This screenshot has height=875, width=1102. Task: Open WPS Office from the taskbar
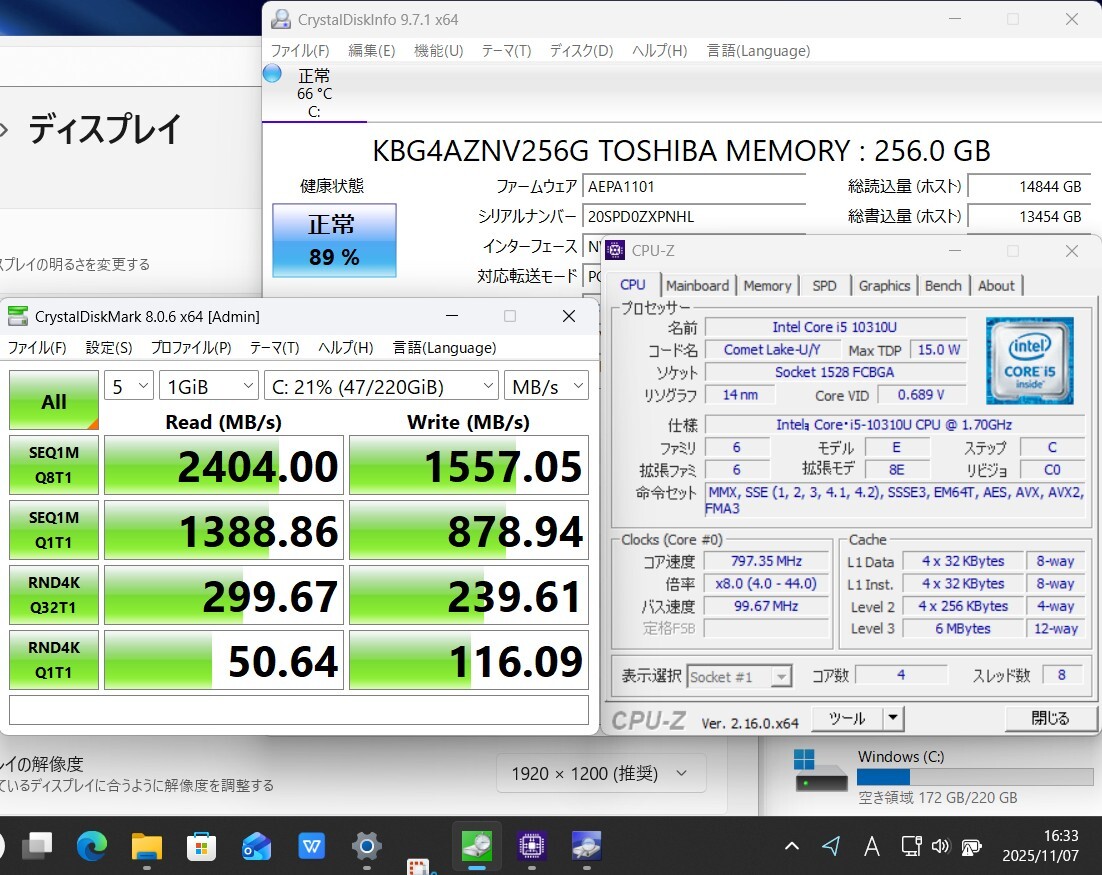pyautogui.click(x=312, y=847)
